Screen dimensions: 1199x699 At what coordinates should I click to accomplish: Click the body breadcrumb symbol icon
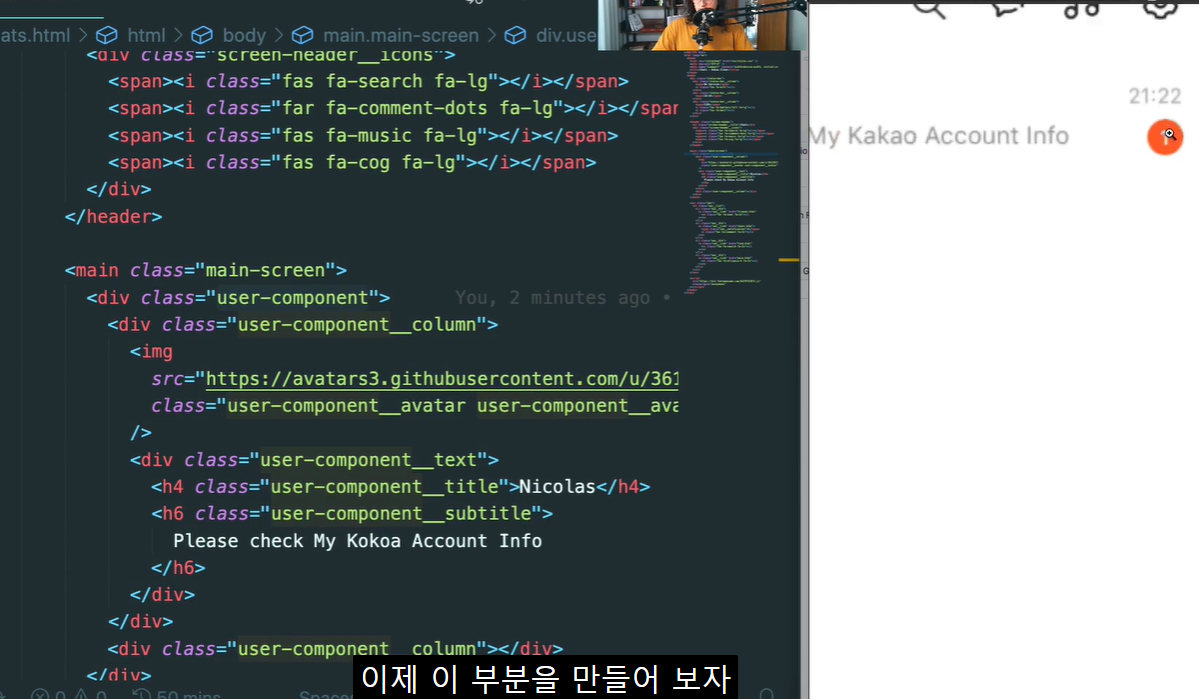202,35
